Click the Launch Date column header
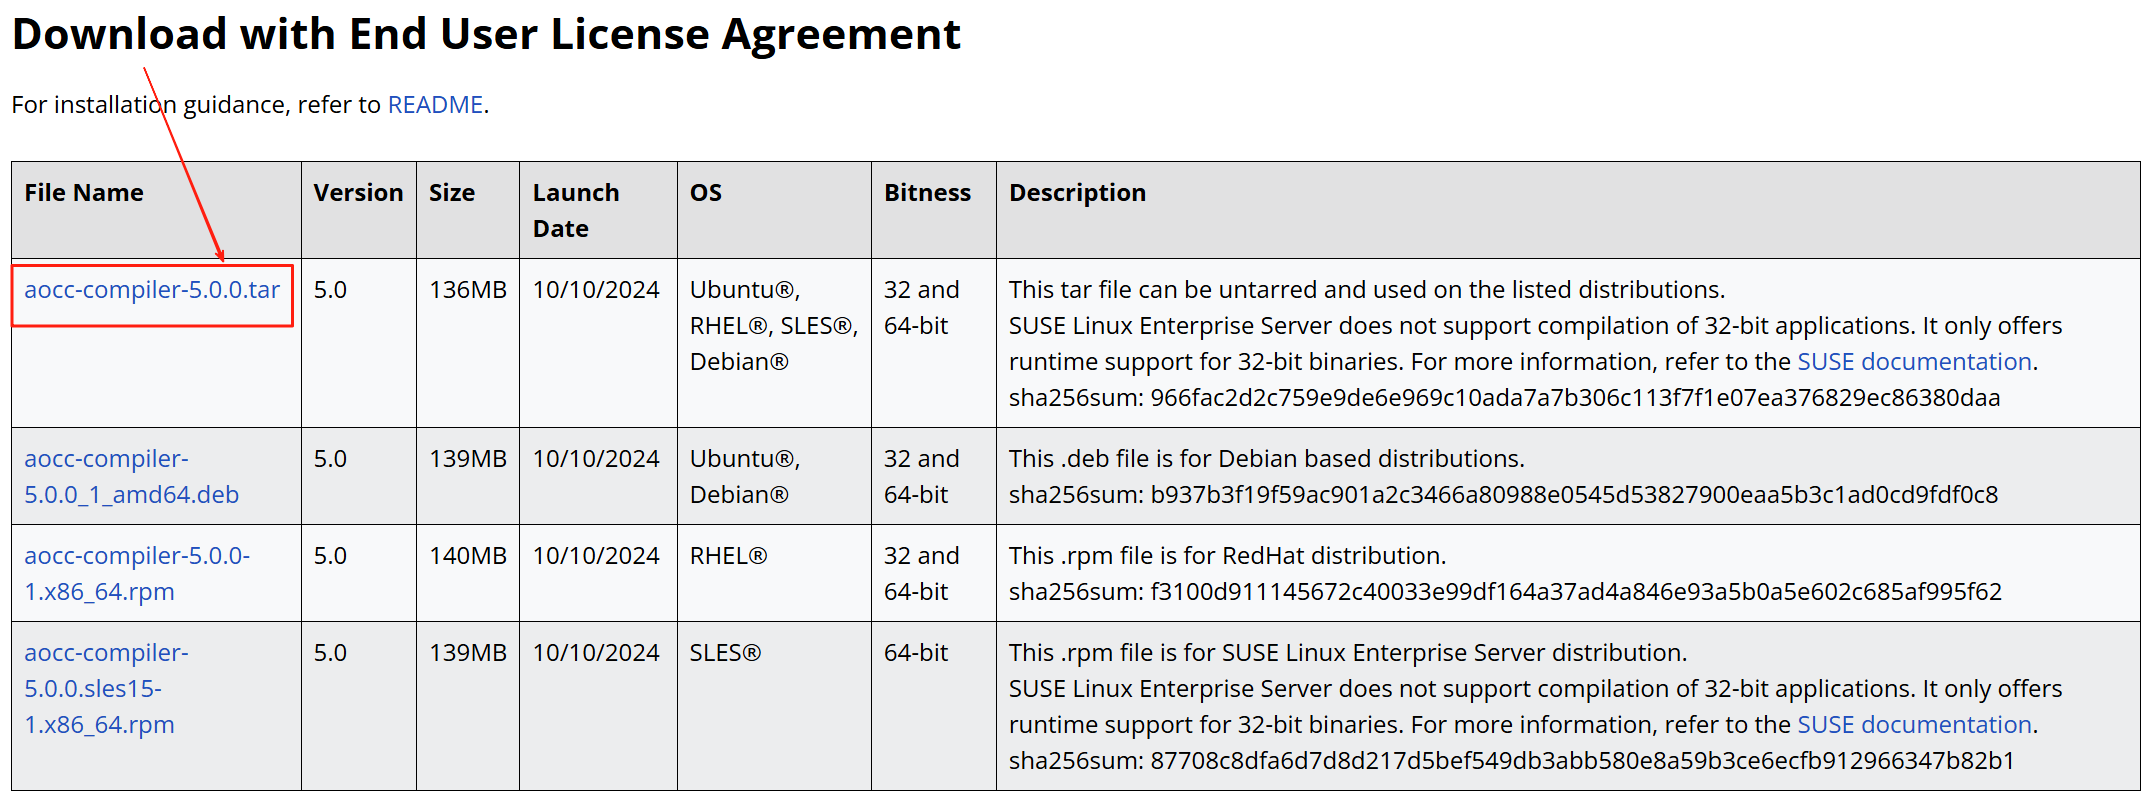2151x801 pixels. tap(576, 211)
